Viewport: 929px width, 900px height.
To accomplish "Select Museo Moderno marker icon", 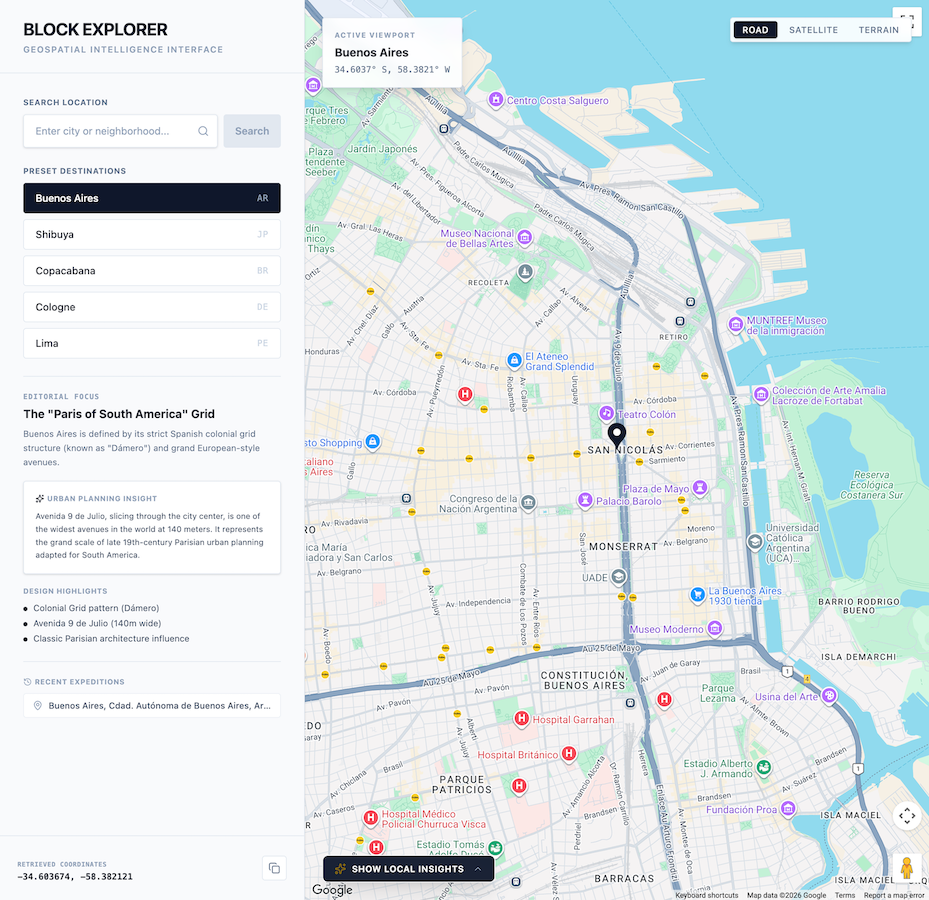I will tap(715, 628).
